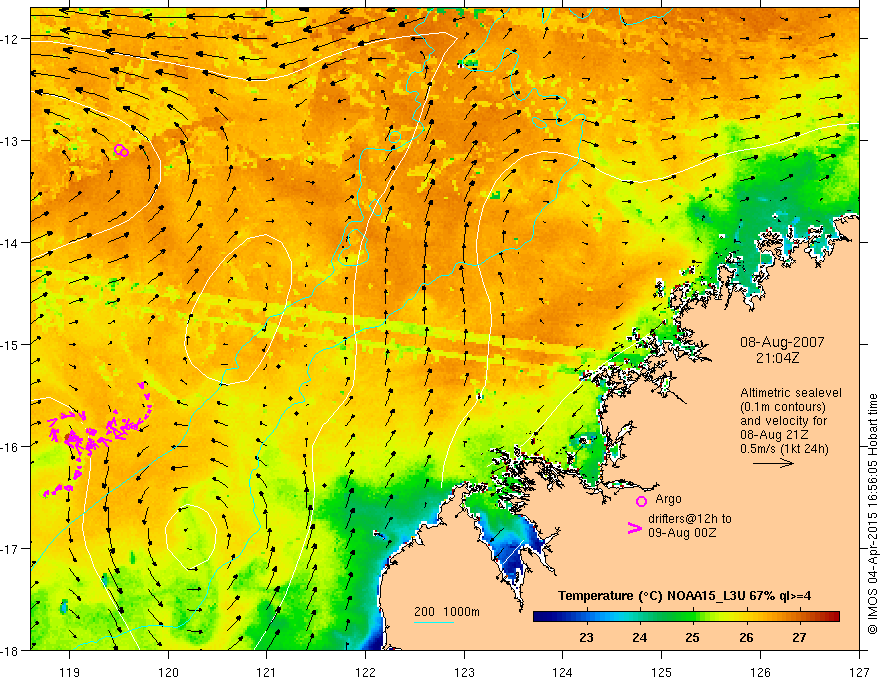Click the 0.5m/s velocity scale arrow
Viewport: 880px width, 680px height.
(x=773, y=463)
